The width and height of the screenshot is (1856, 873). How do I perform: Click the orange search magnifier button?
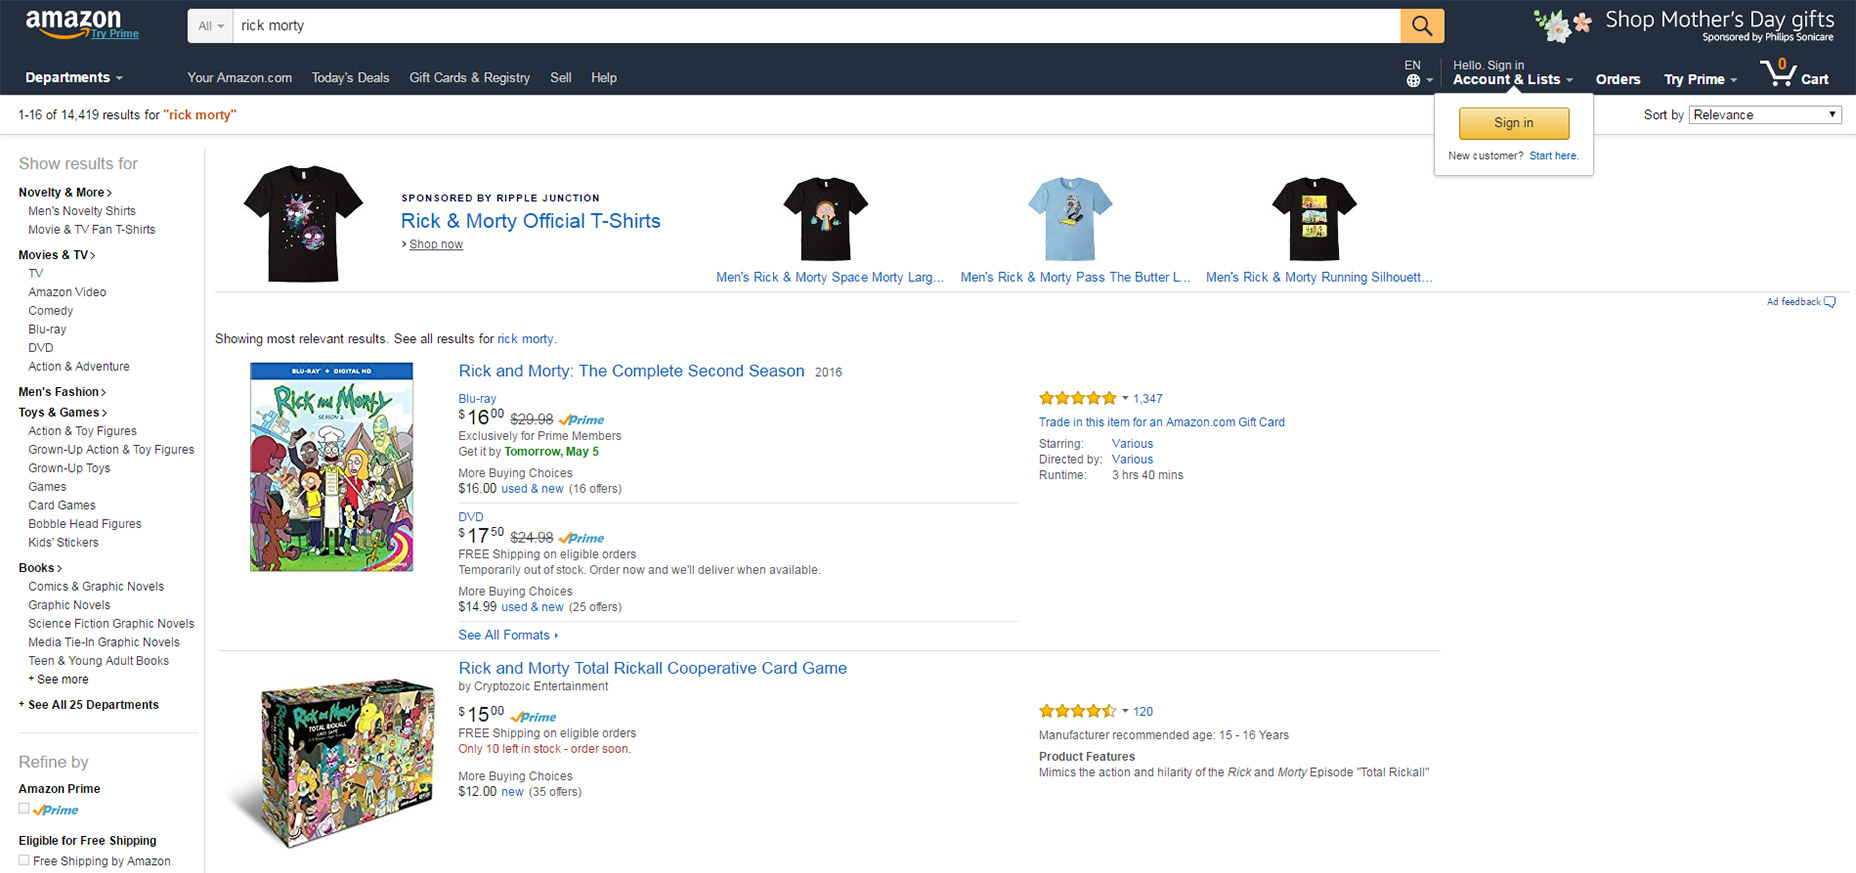pyautogui.click(x=1421, y=26)
